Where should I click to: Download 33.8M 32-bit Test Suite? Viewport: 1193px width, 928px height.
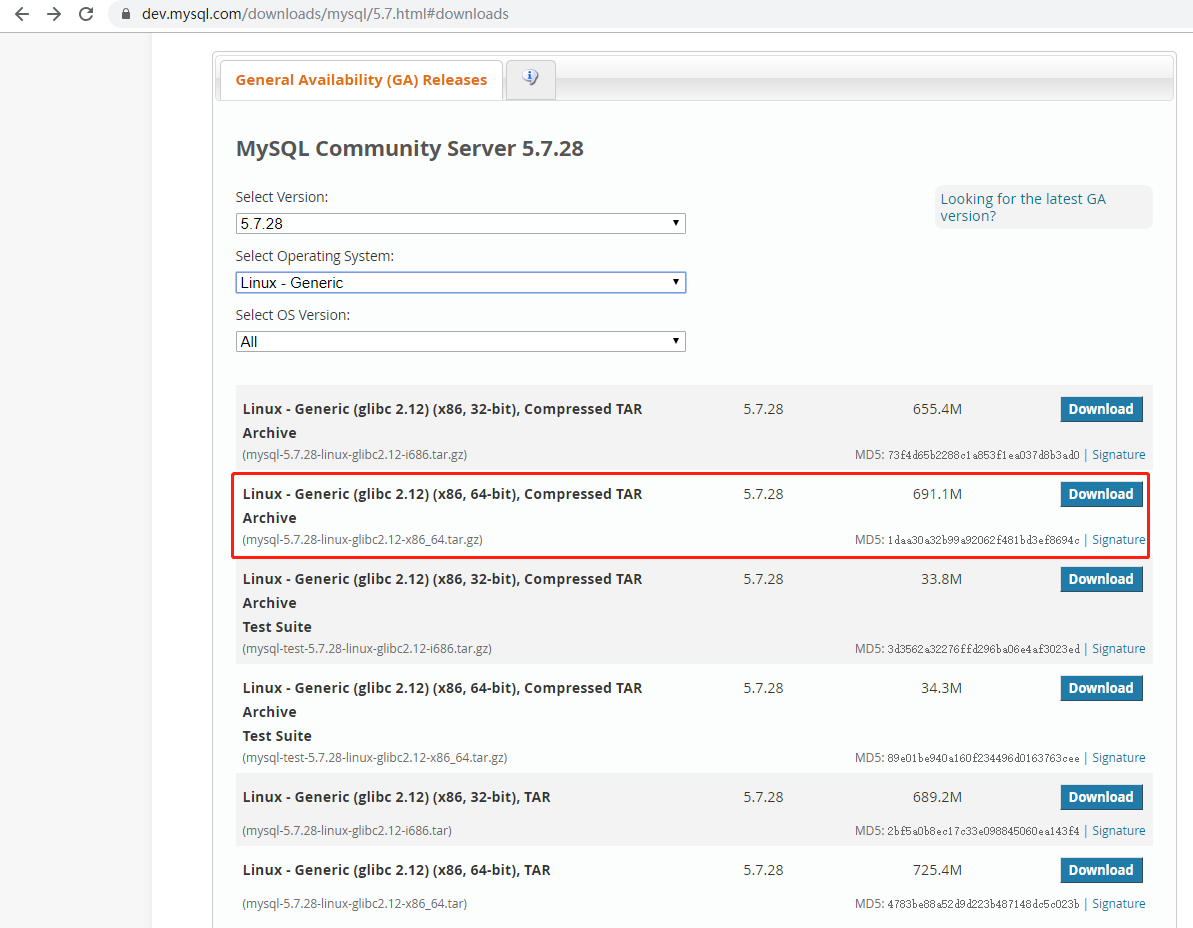tap(1101, 580)
